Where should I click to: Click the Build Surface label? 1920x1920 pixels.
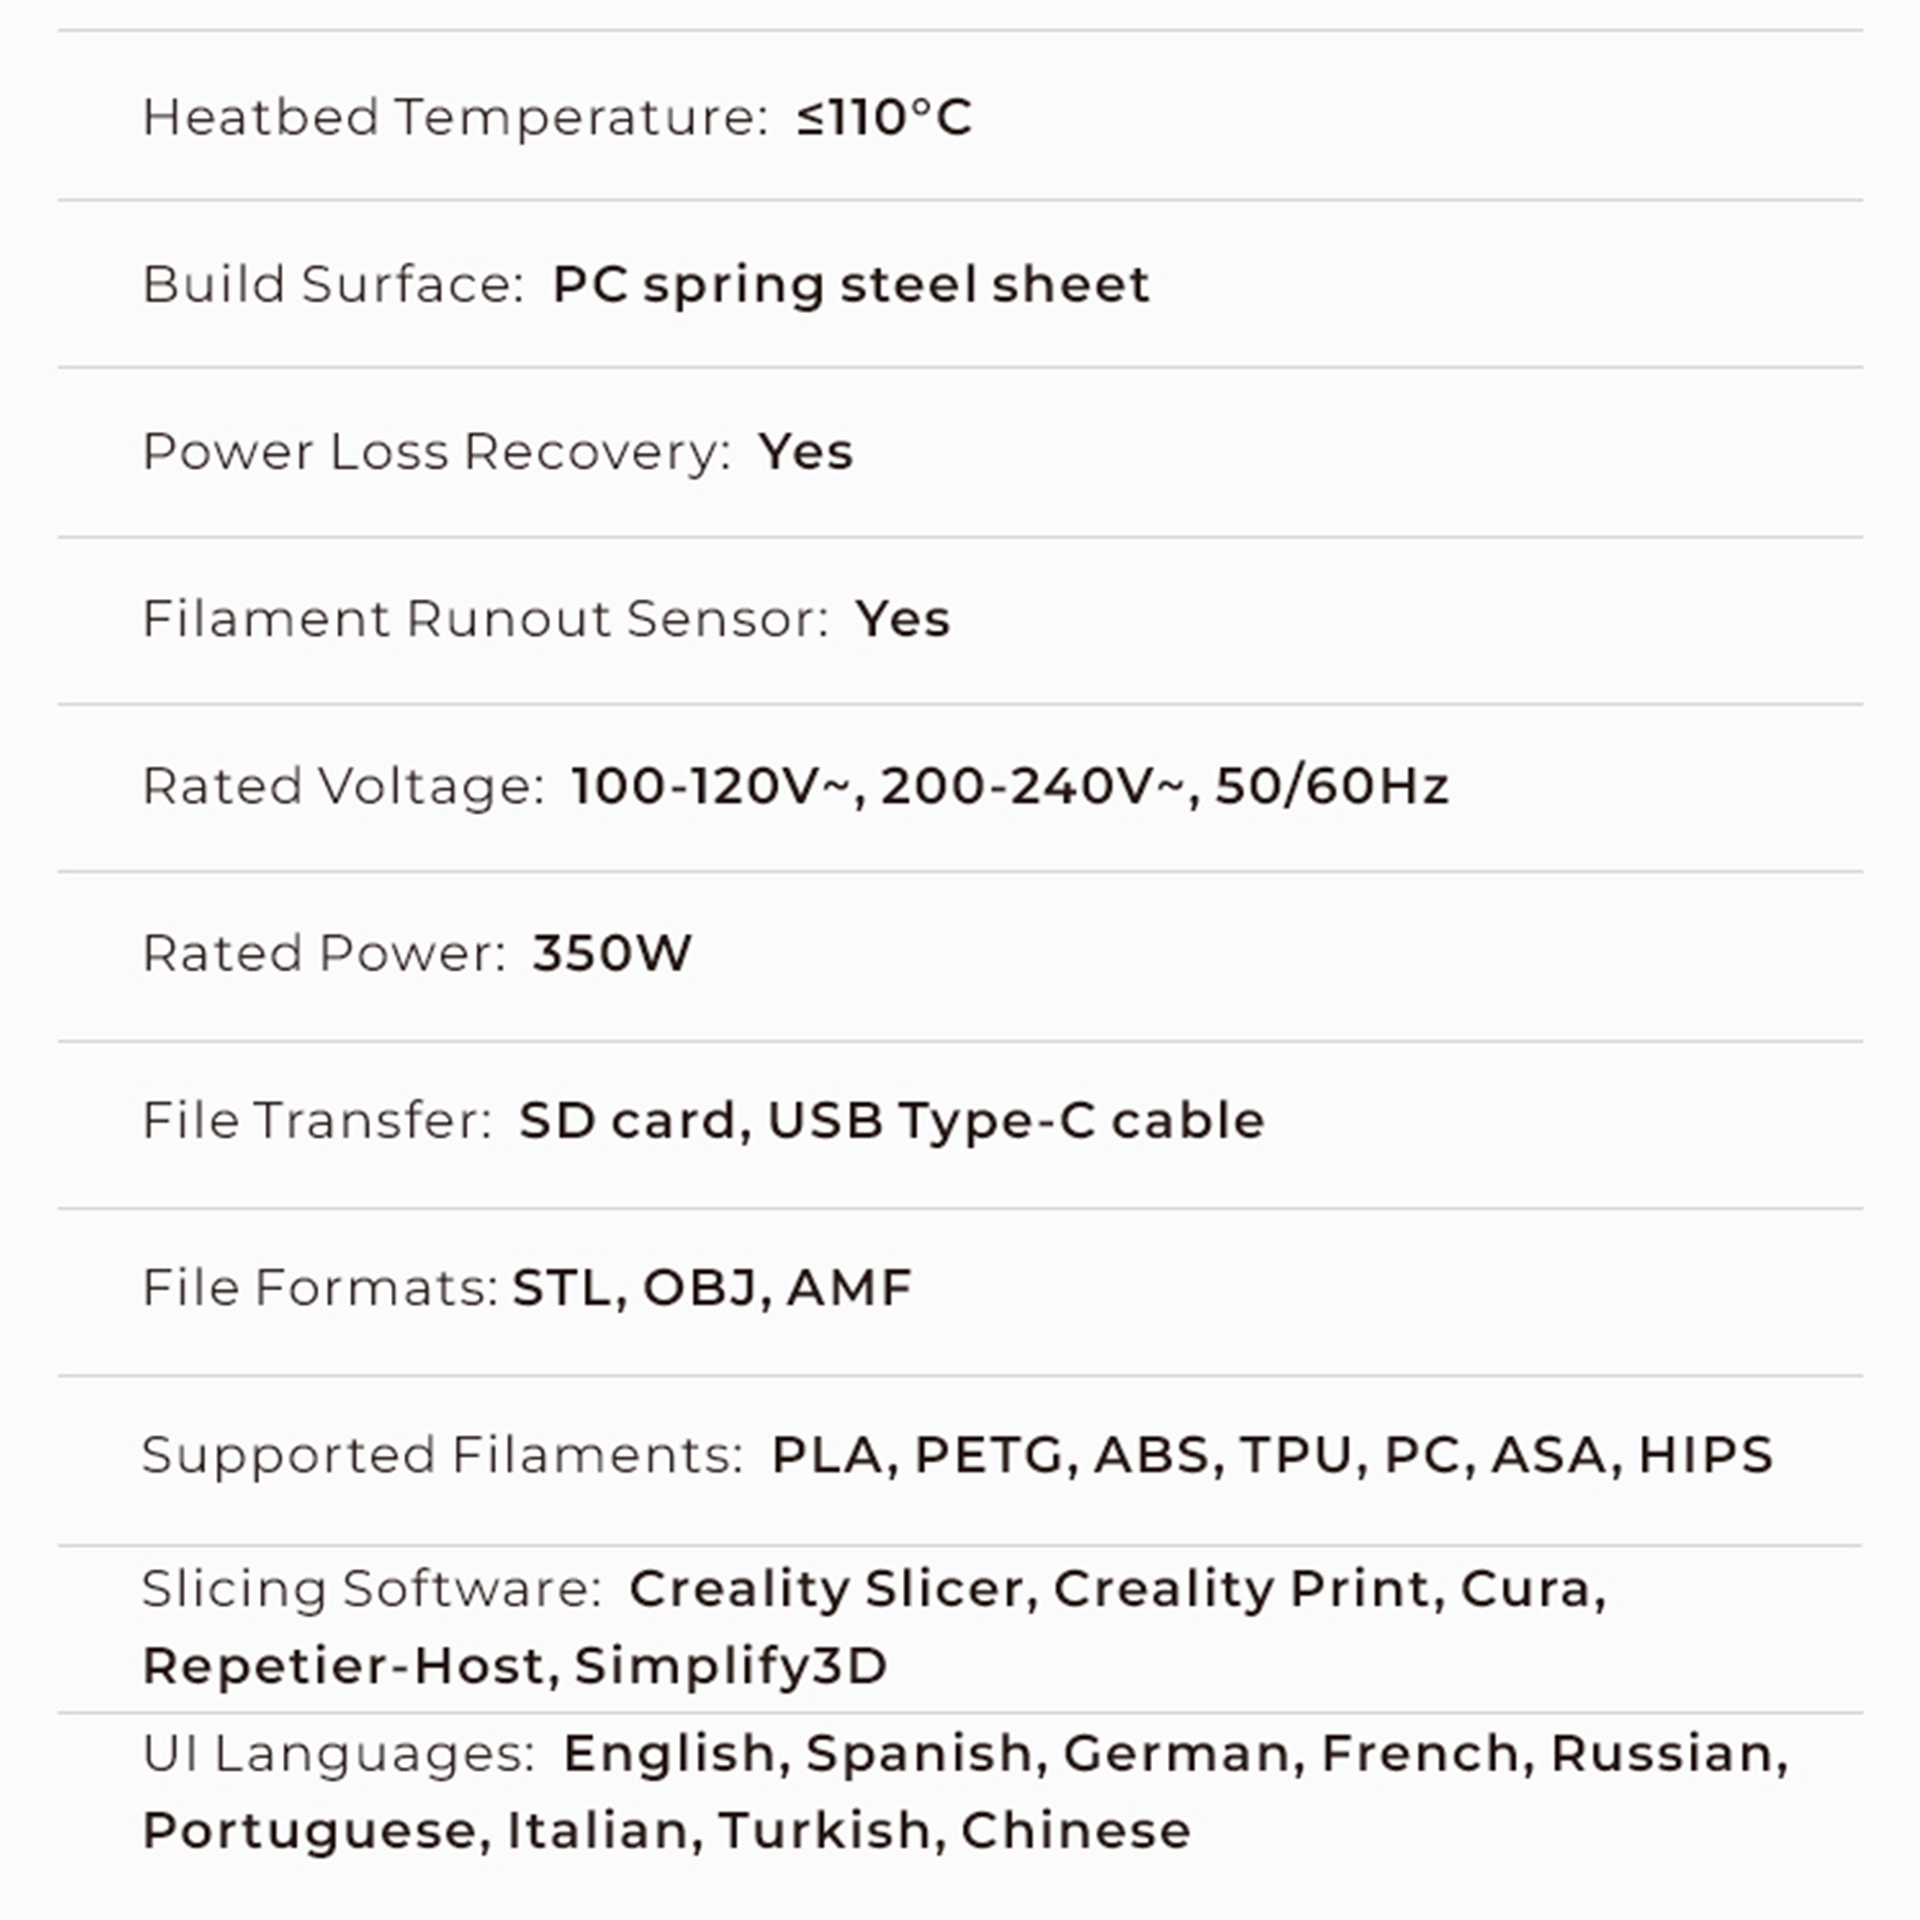(333, 284)
